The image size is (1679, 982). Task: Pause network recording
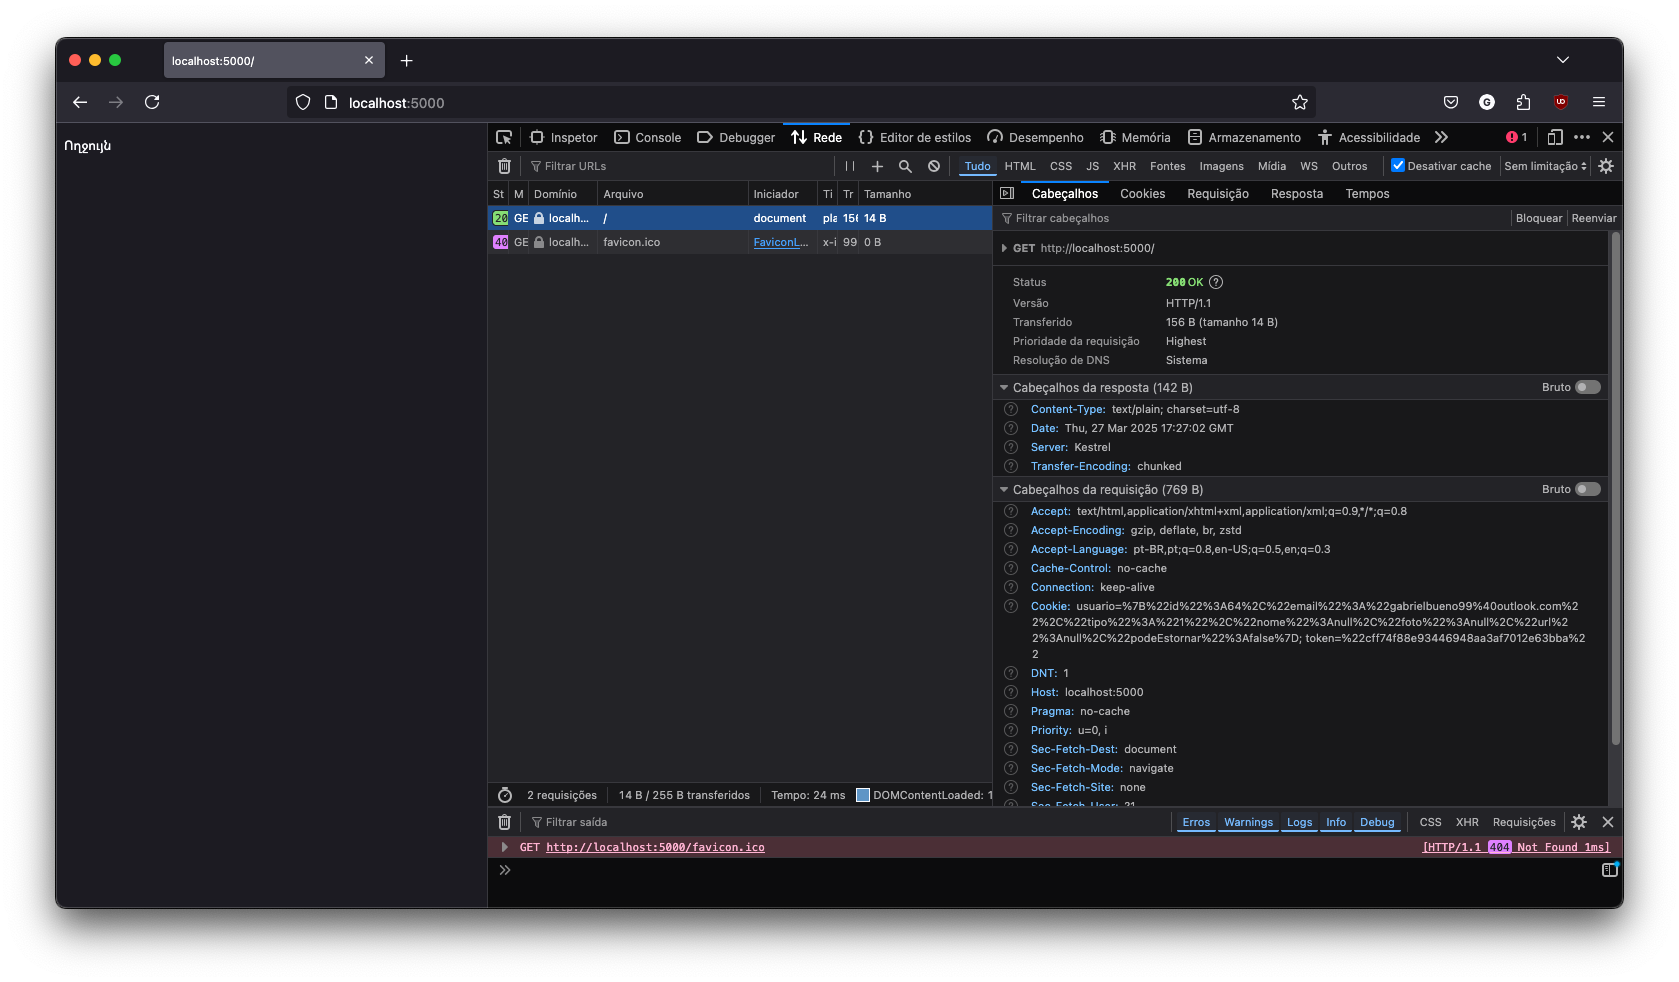coord(849,167)
